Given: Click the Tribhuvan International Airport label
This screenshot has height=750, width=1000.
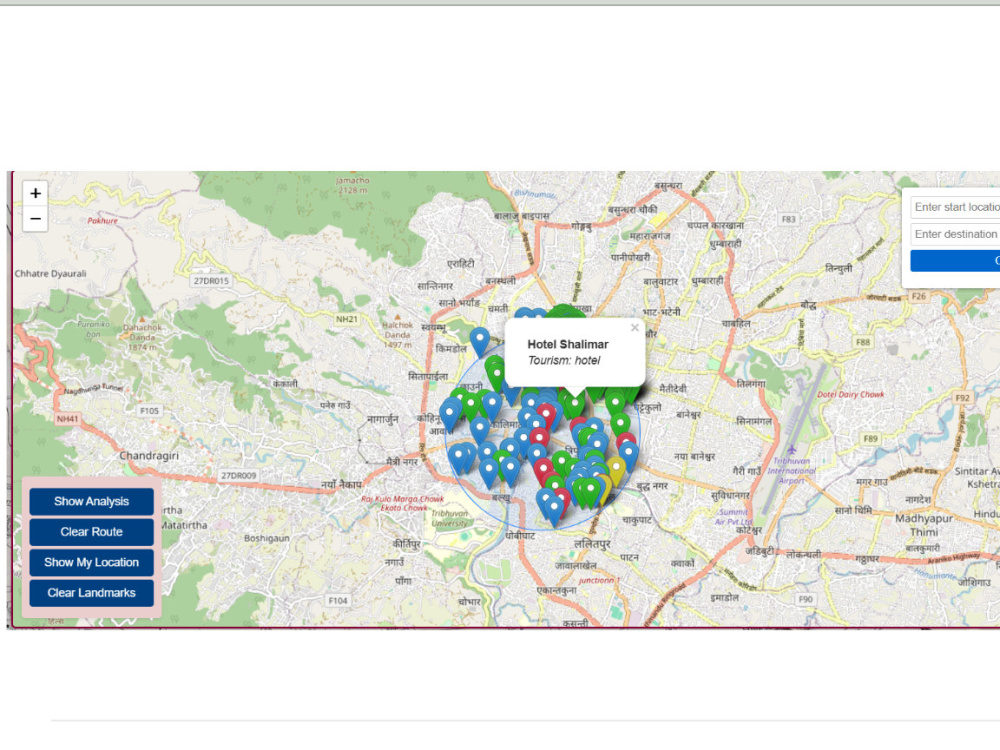Looking at the screenshot, I should (x=791, y=471).
